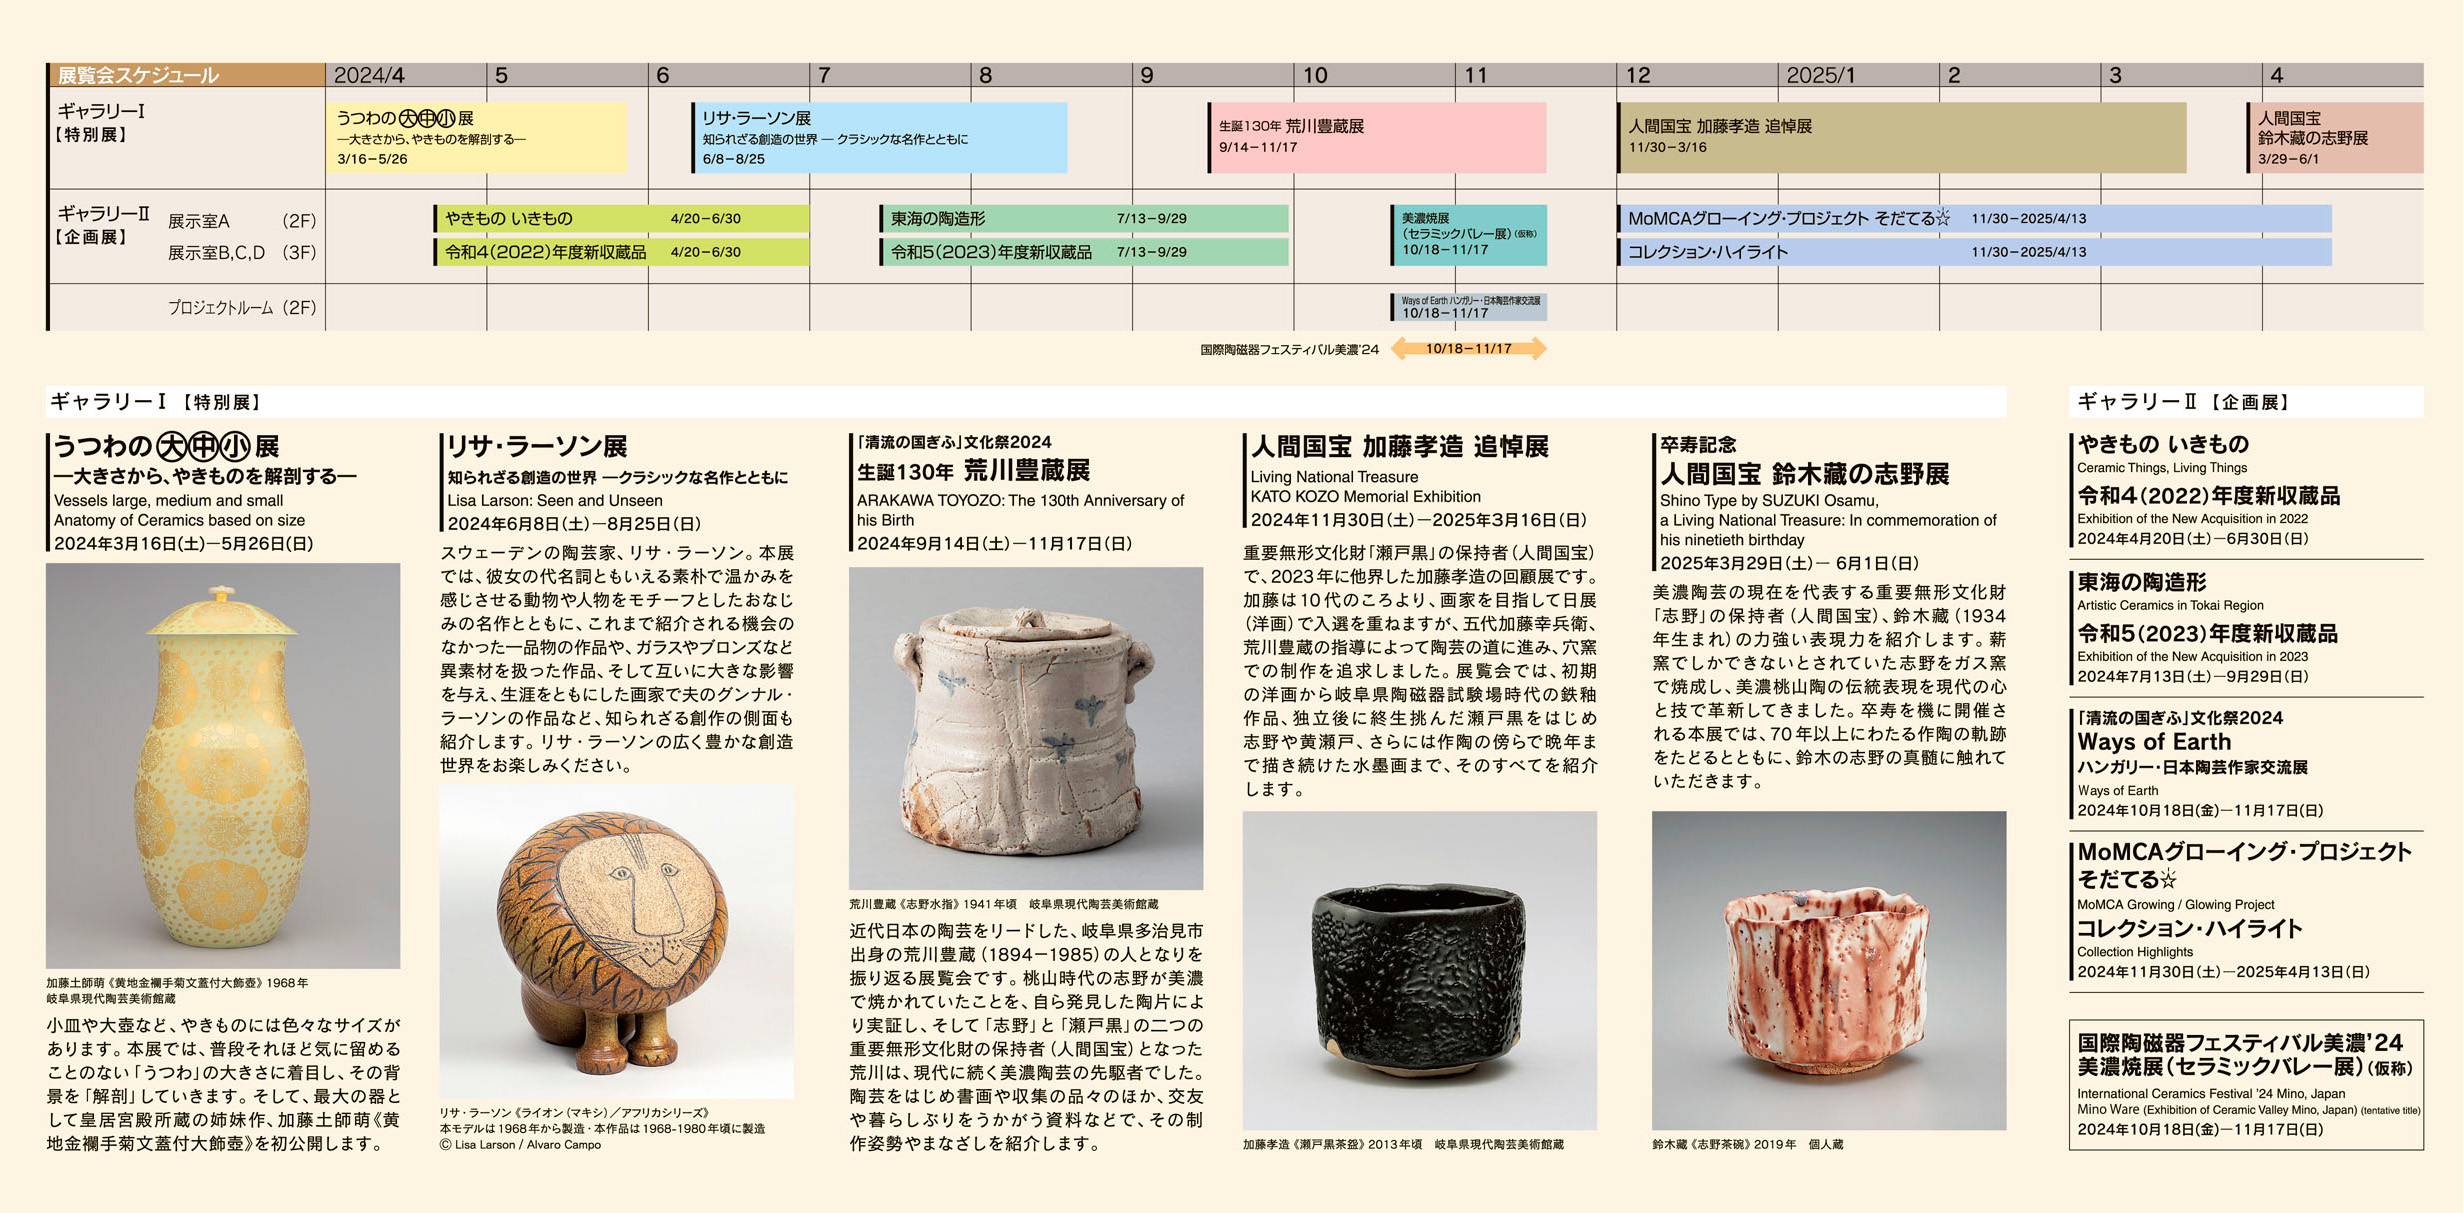Click the date 2024年3月16日(土)–5月26日(日)

(x=184, y=544)
